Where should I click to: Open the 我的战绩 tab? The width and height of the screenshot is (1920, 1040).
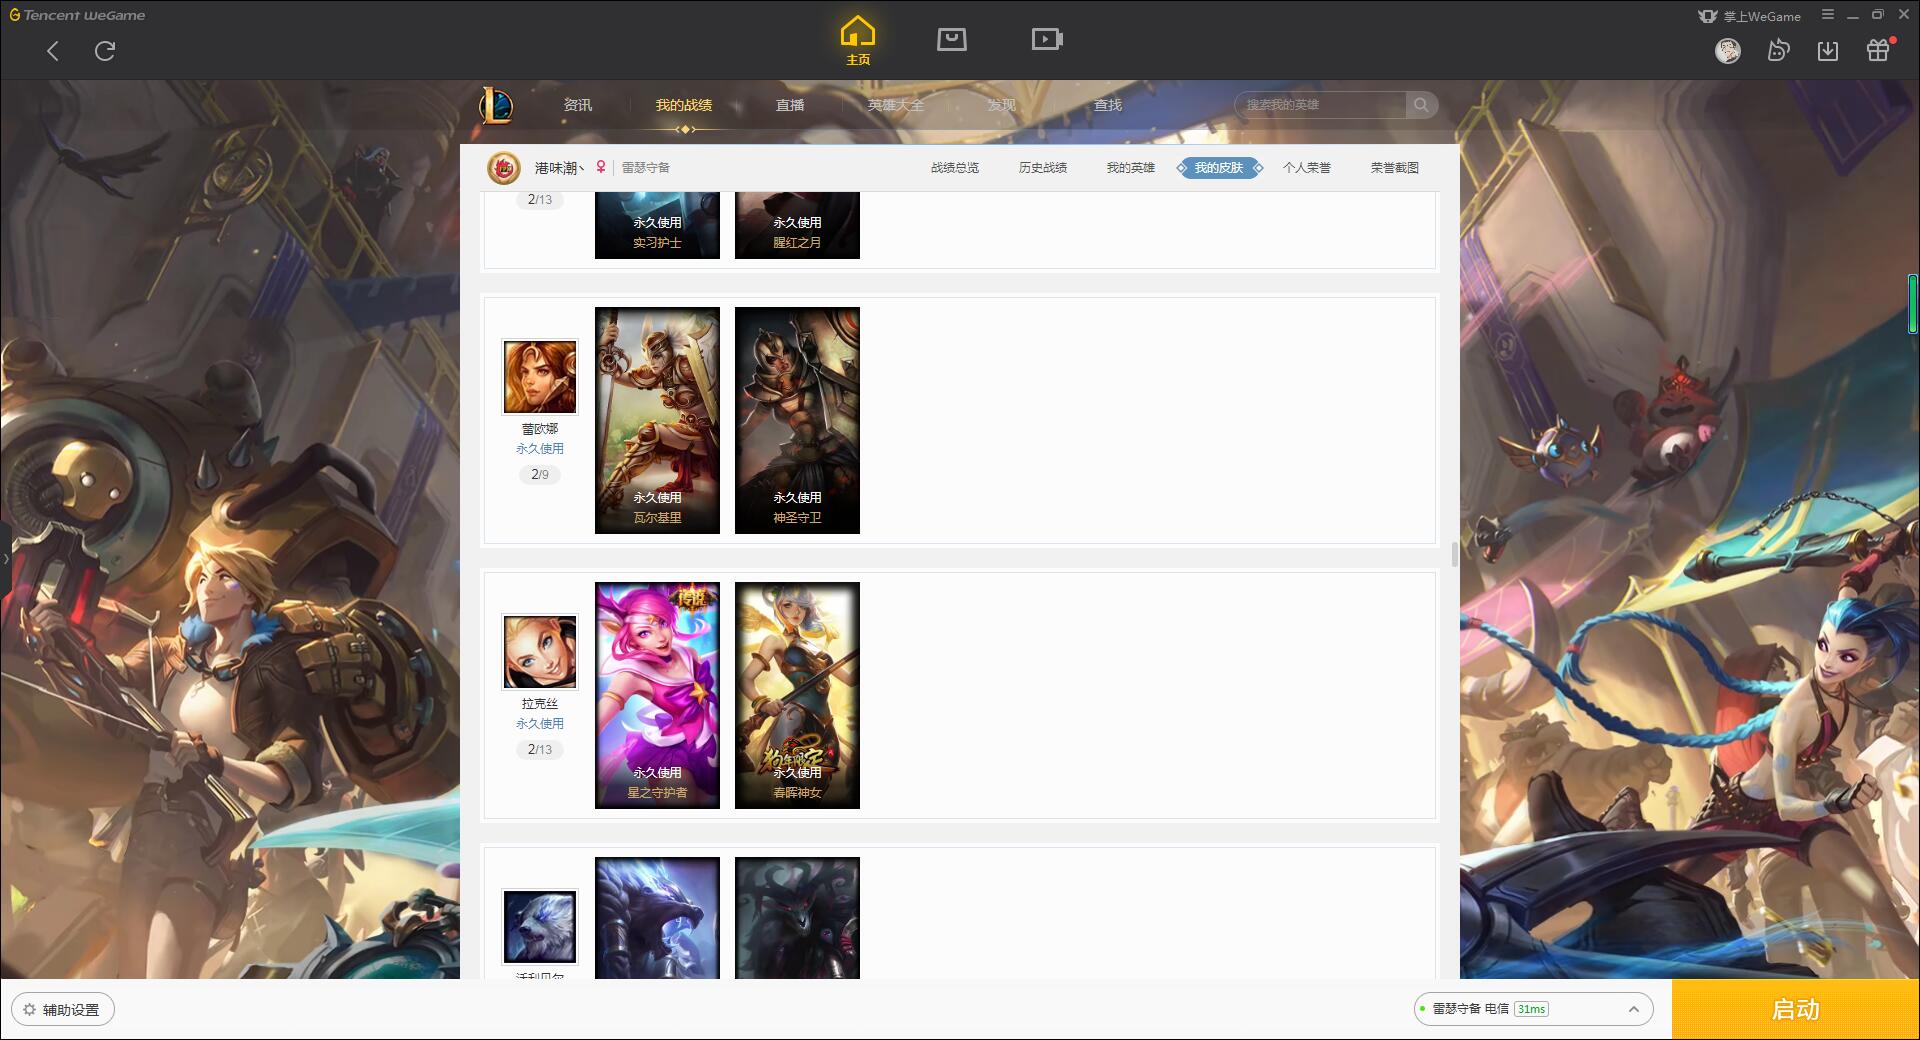(684, 105)
